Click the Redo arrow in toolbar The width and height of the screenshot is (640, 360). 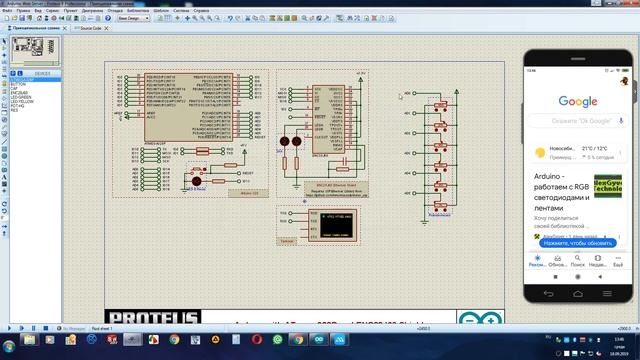(x=238, y=18)
